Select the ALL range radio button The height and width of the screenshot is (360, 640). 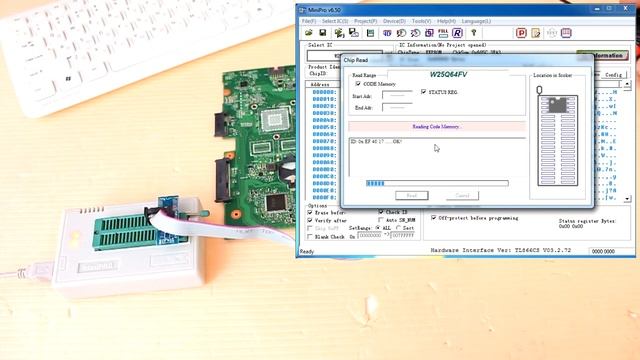coord(378,228)
